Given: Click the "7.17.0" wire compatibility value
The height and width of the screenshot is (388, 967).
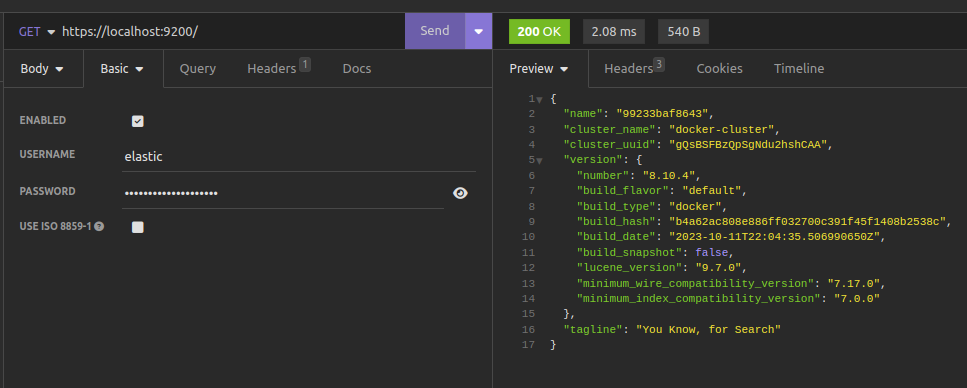Looking at the screenshot, I should tap(854, 284).
